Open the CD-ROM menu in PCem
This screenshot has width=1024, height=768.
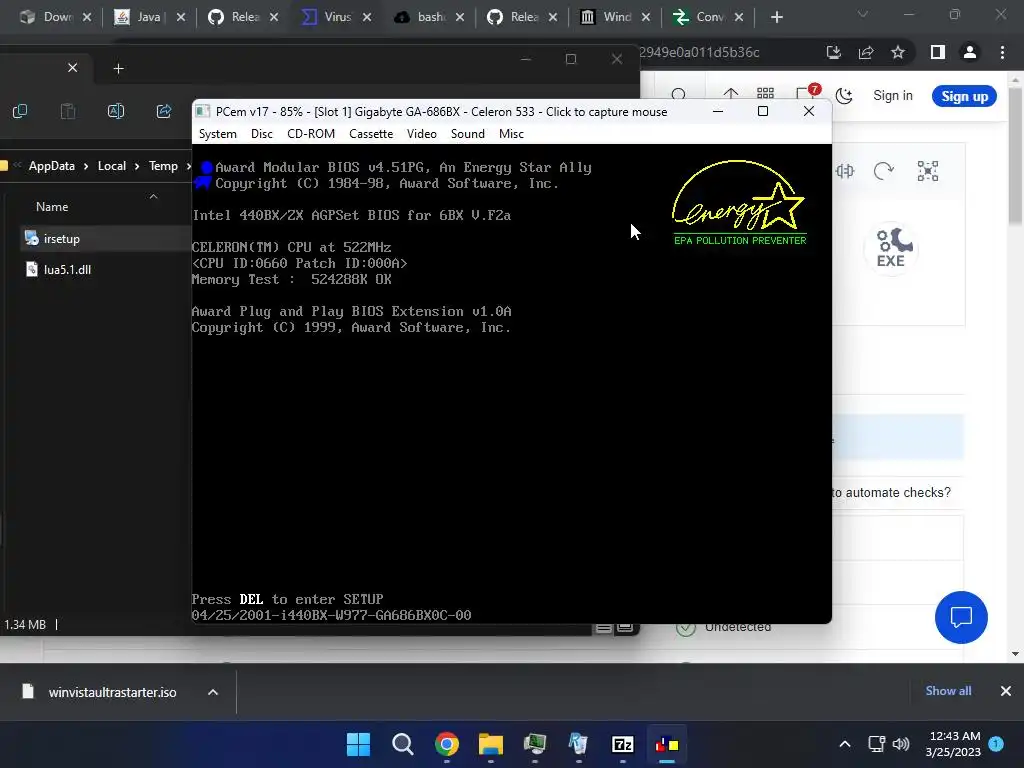[311, 134]
